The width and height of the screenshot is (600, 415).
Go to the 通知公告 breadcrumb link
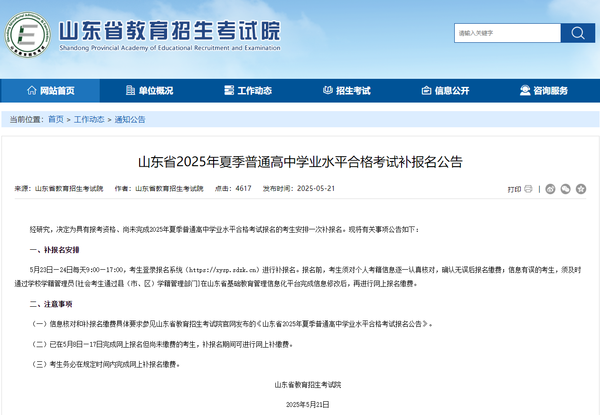pyautogui.click(x=130, y=119)
